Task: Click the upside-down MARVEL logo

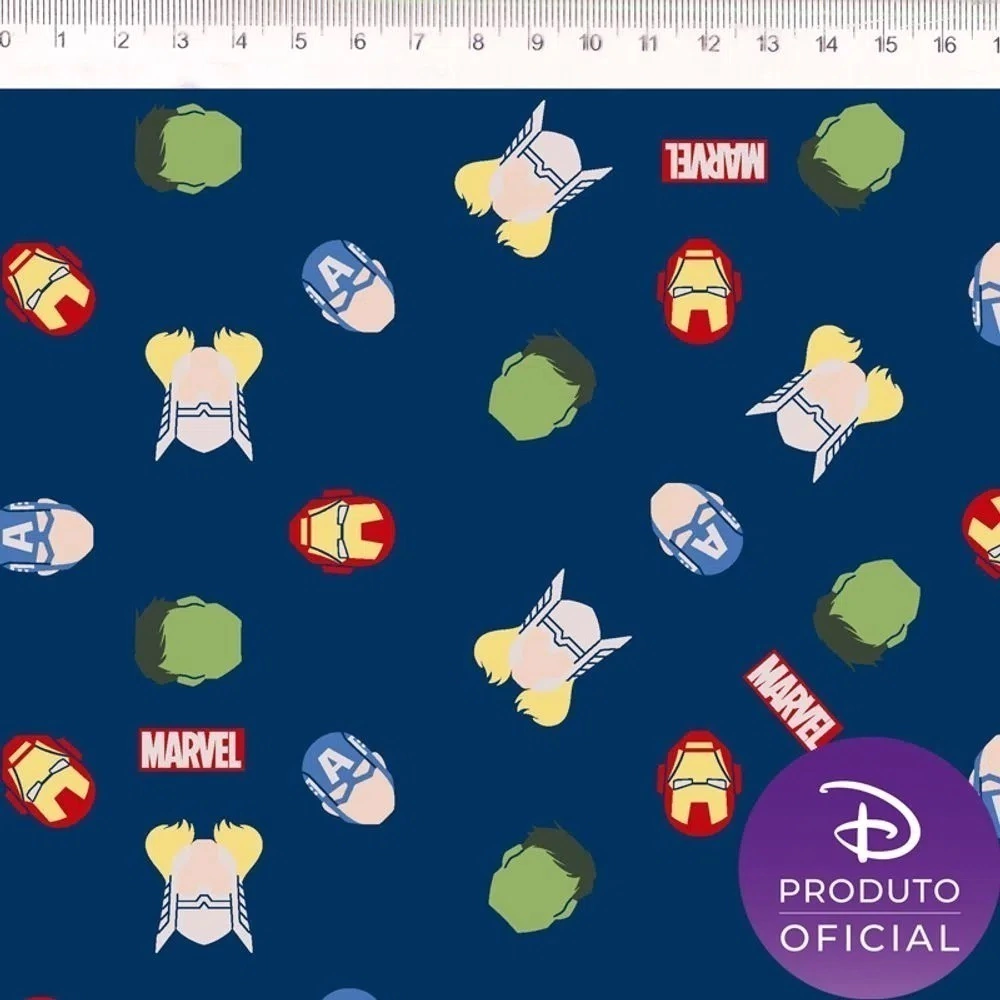Action: (714, 161)
